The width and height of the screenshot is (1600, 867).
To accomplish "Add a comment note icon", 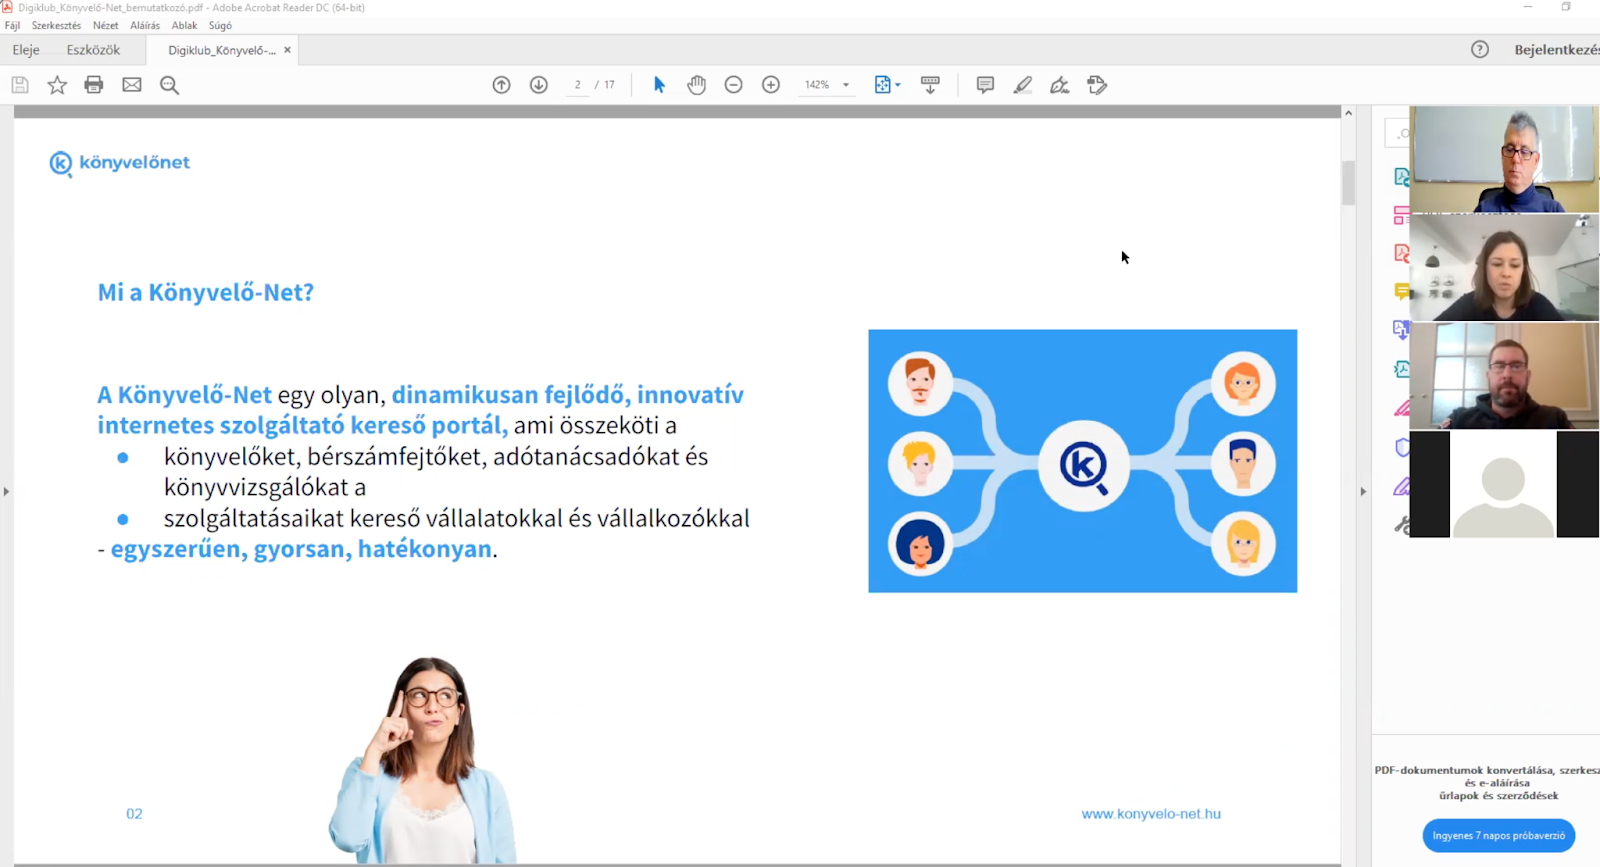I will click(985, 85).
